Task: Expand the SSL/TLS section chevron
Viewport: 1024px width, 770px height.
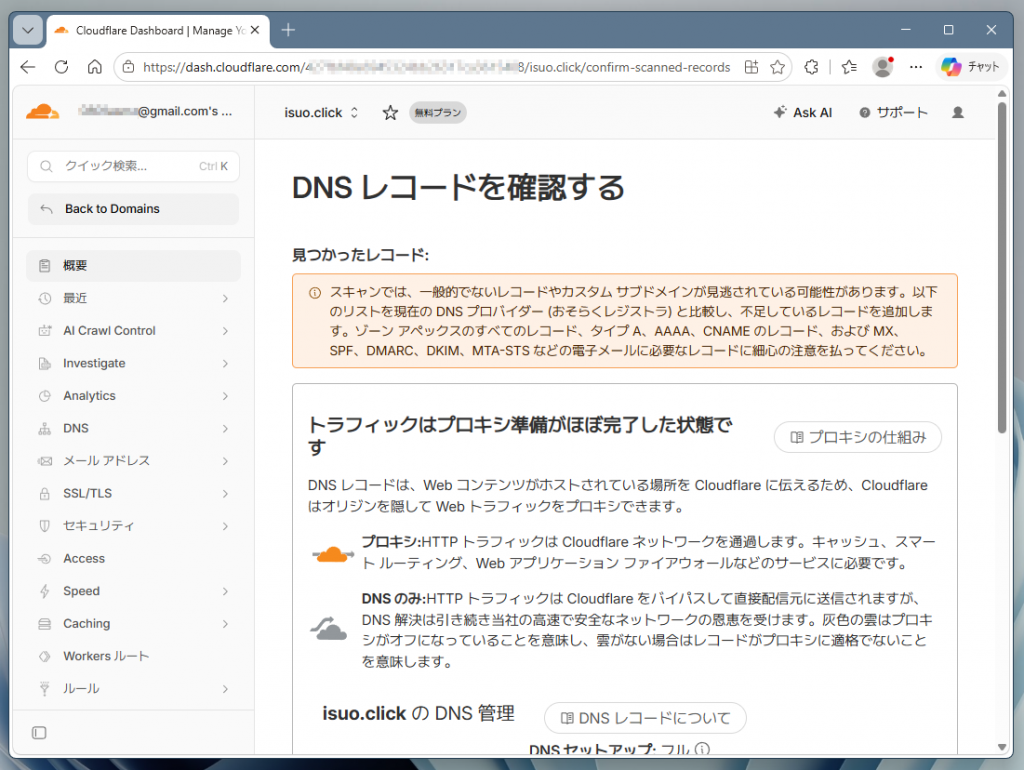Action: [225, 494]
